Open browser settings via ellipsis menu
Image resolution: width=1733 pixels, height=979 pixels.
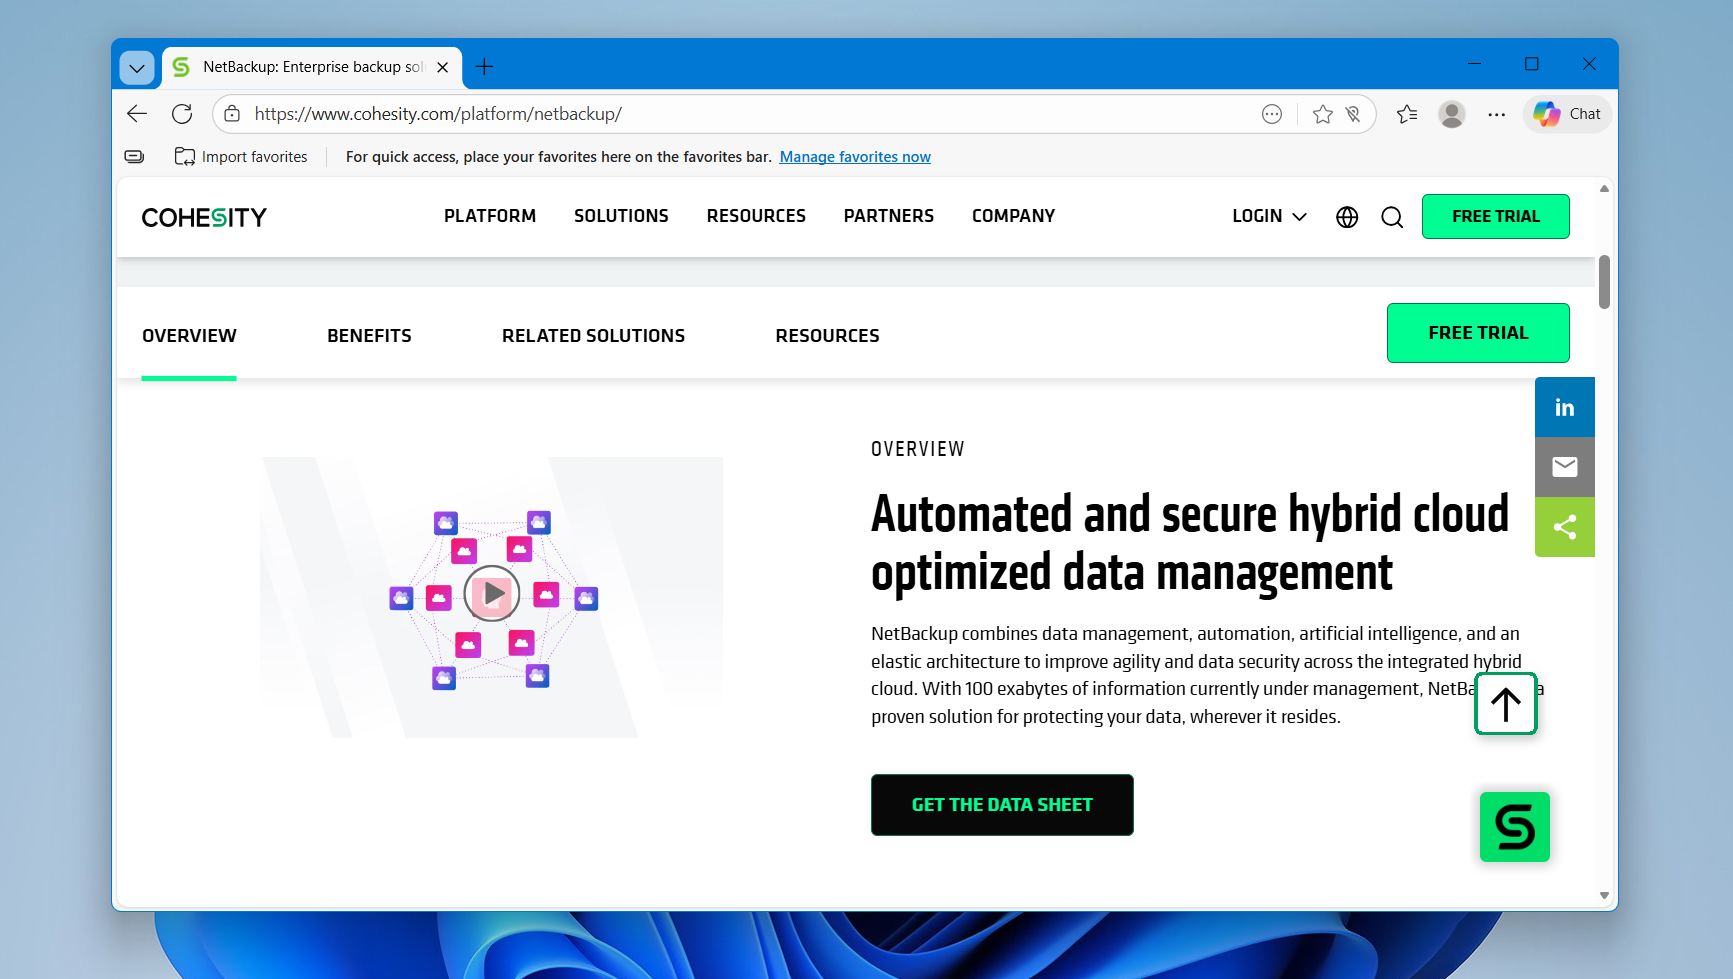(x=1495, y=114)
